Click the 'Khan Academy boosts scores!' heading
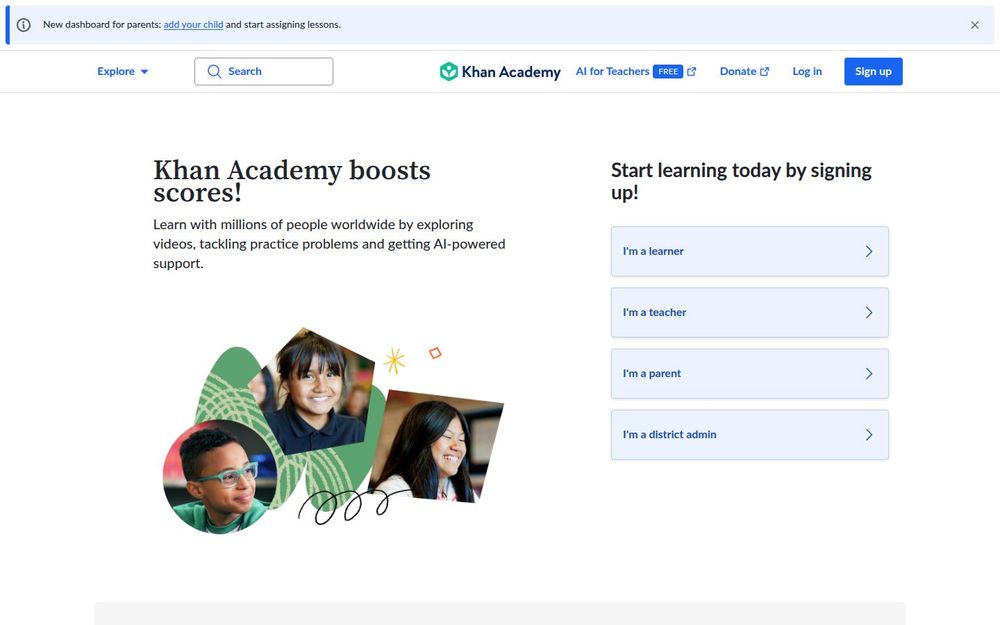 click(292, 181)
